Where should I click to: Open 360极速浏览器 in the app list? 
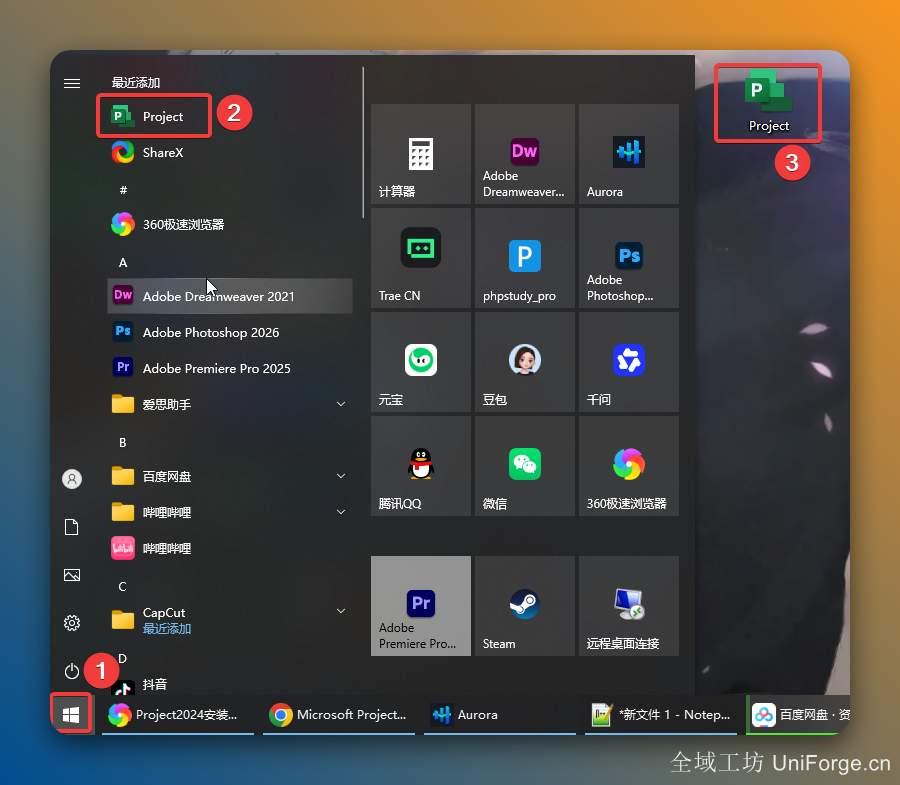click(230, 224)
